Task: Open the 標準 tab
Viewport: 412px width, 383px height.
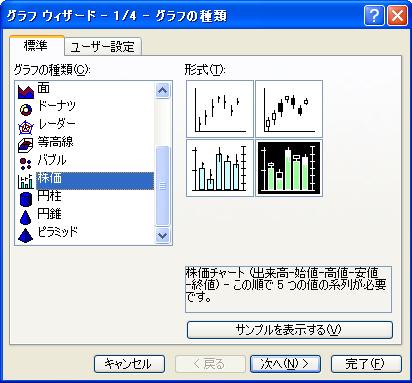Action: coord(36,45)
